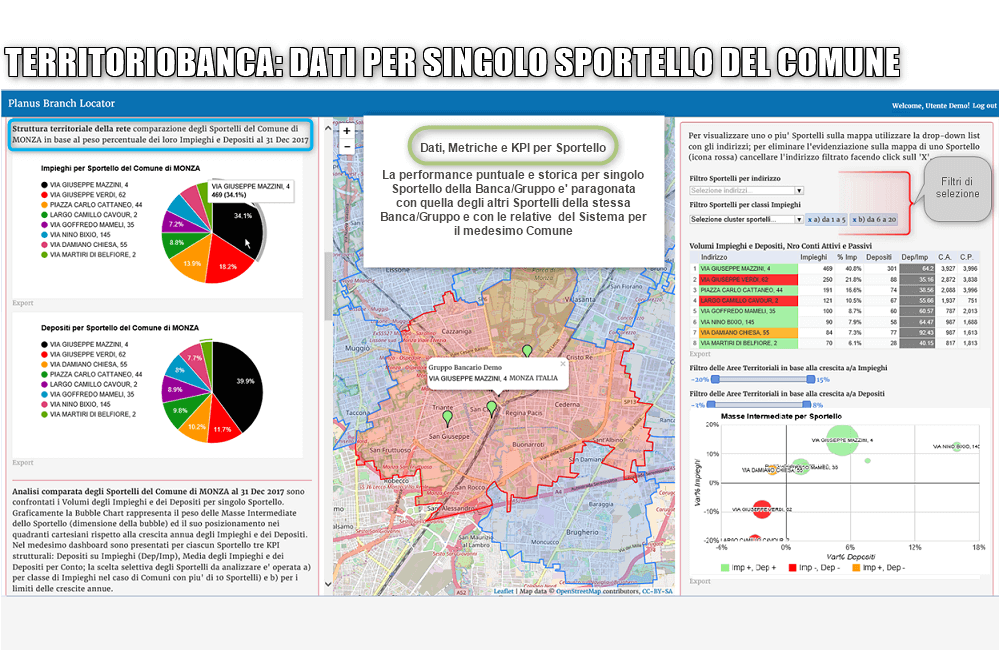1000x650 pixels.
Task: Click VIA GIUSEPPE VERDI, 62 in Depositi legend
Action: 84,354
